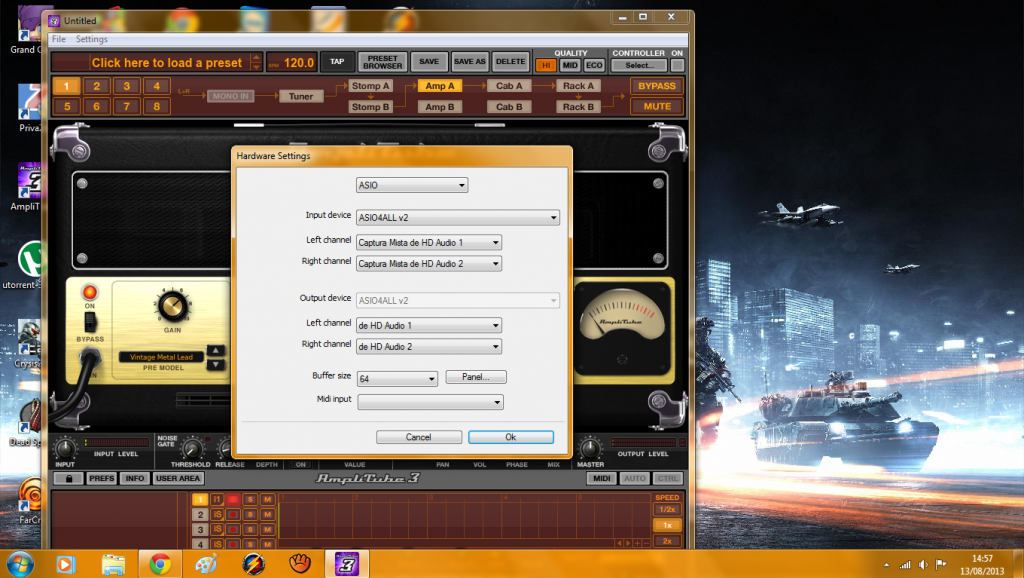Open the PREFS panel
Screen dimensions: 1024x578
(x=101, y=478)
